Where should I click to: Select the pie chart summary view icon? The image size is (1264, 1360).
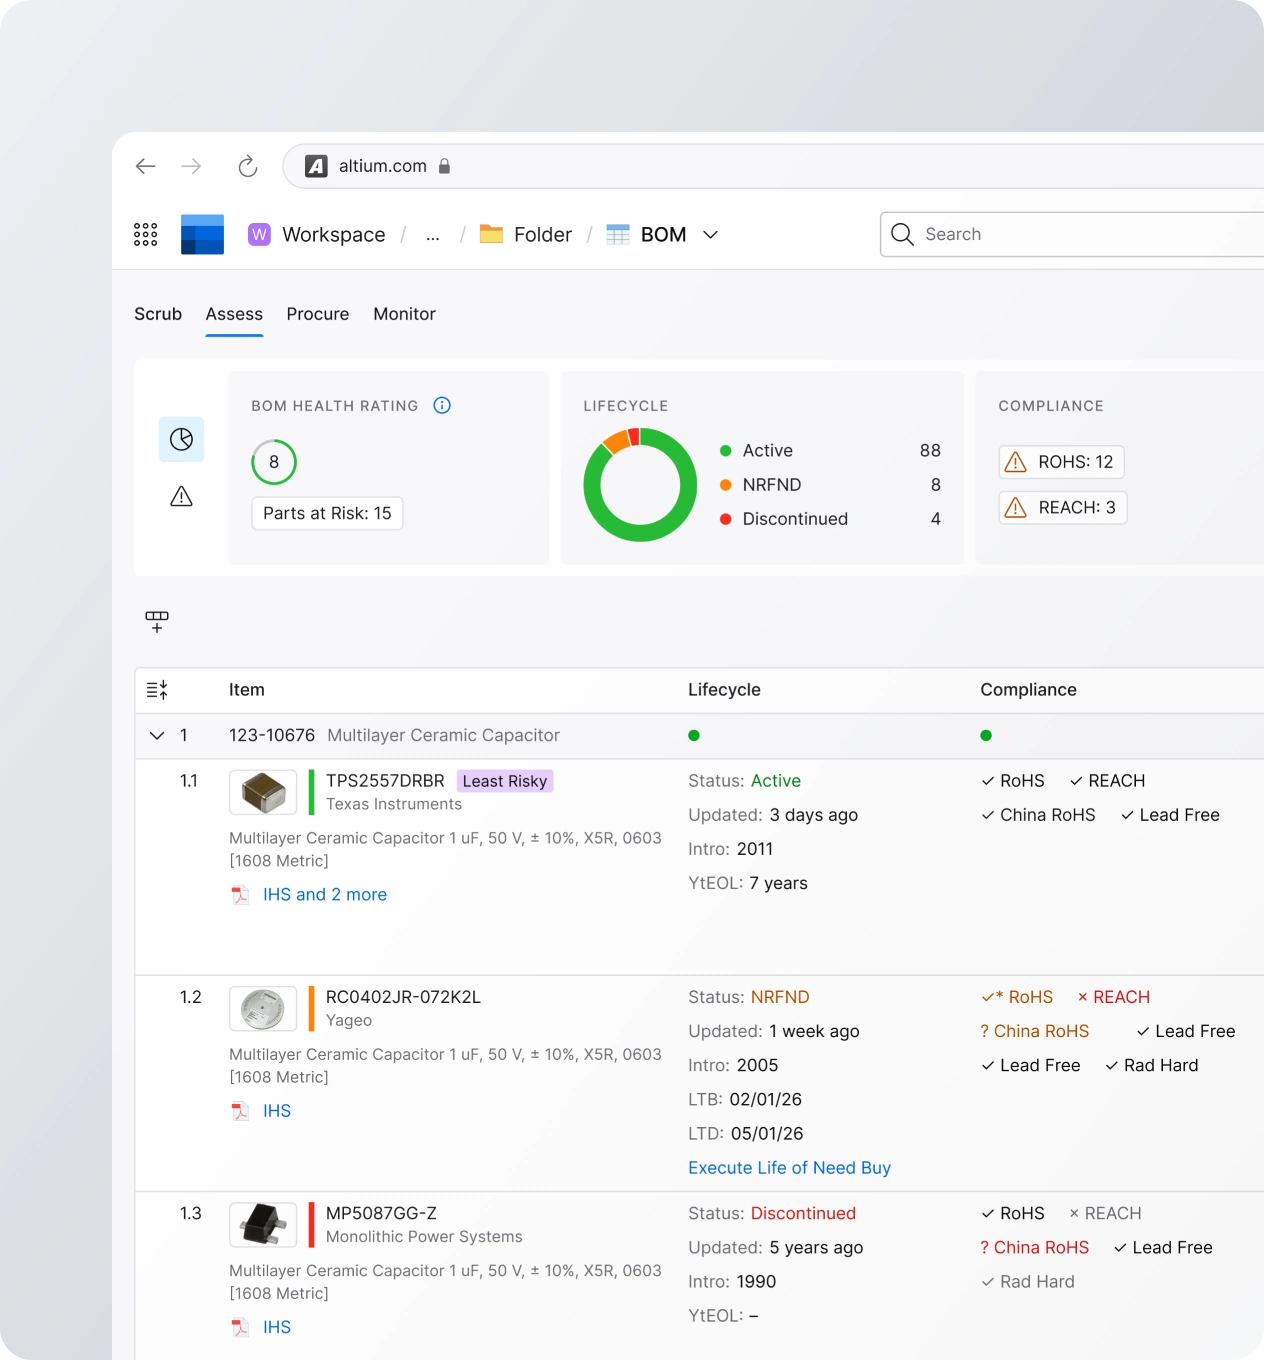coord(181,439)
